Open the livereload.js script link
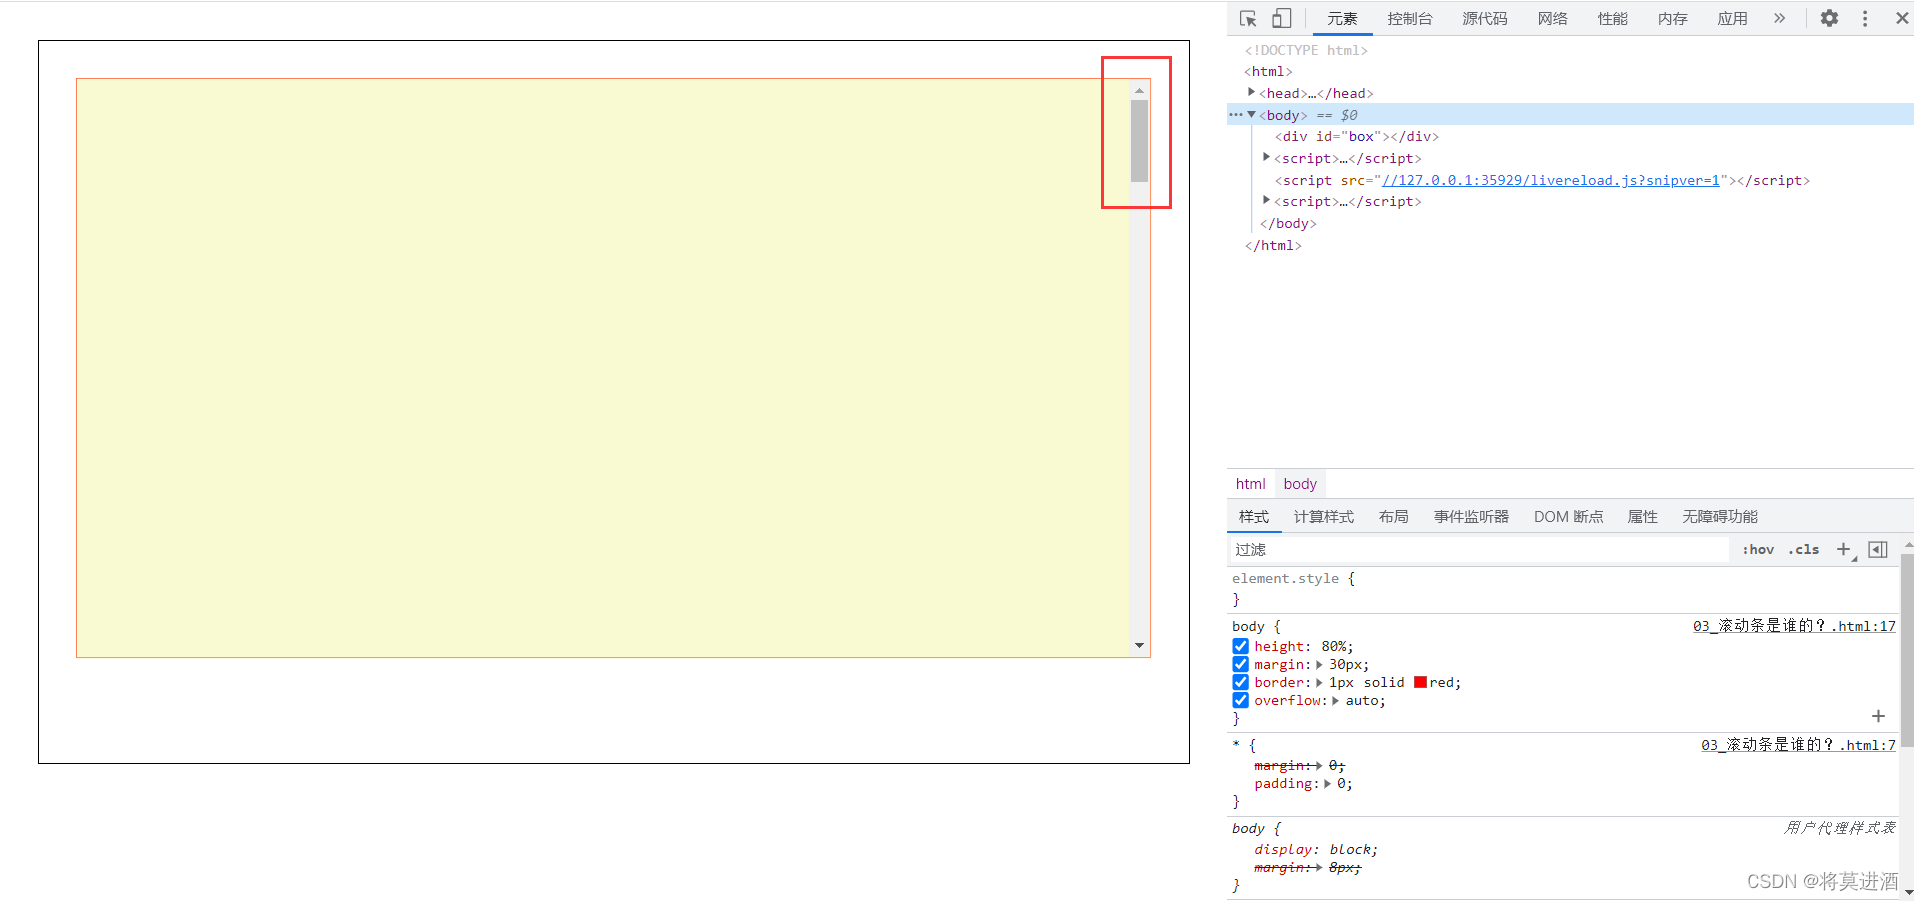 coord(1551,180)
